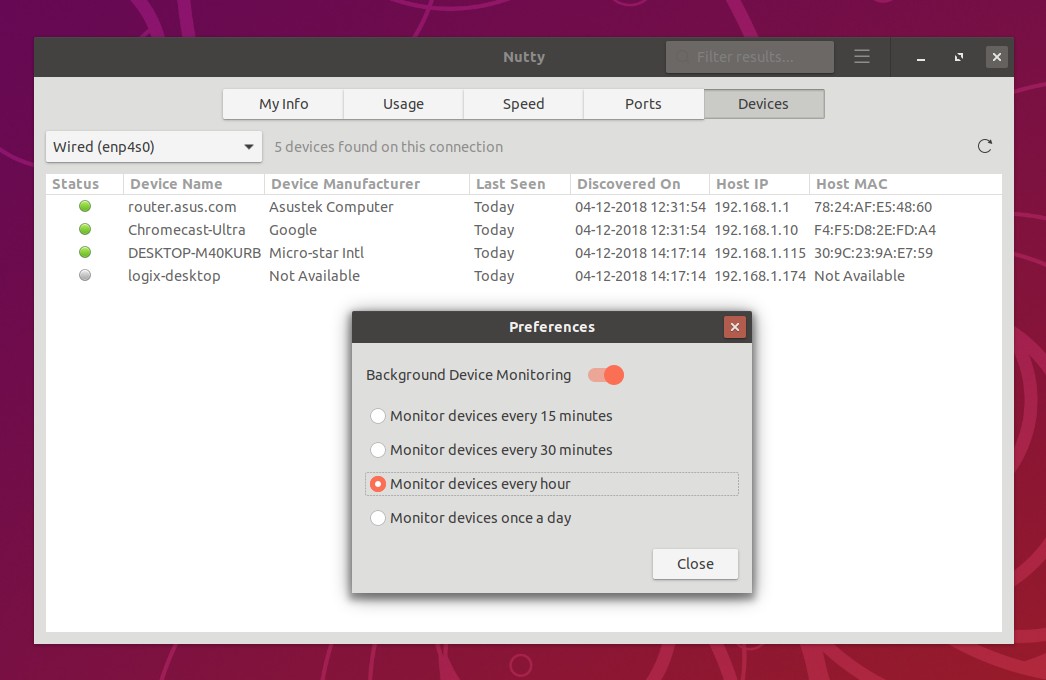Click the gray status dot for logix-desktop
The image size is (1046, 680).
(x=85, y=275)
